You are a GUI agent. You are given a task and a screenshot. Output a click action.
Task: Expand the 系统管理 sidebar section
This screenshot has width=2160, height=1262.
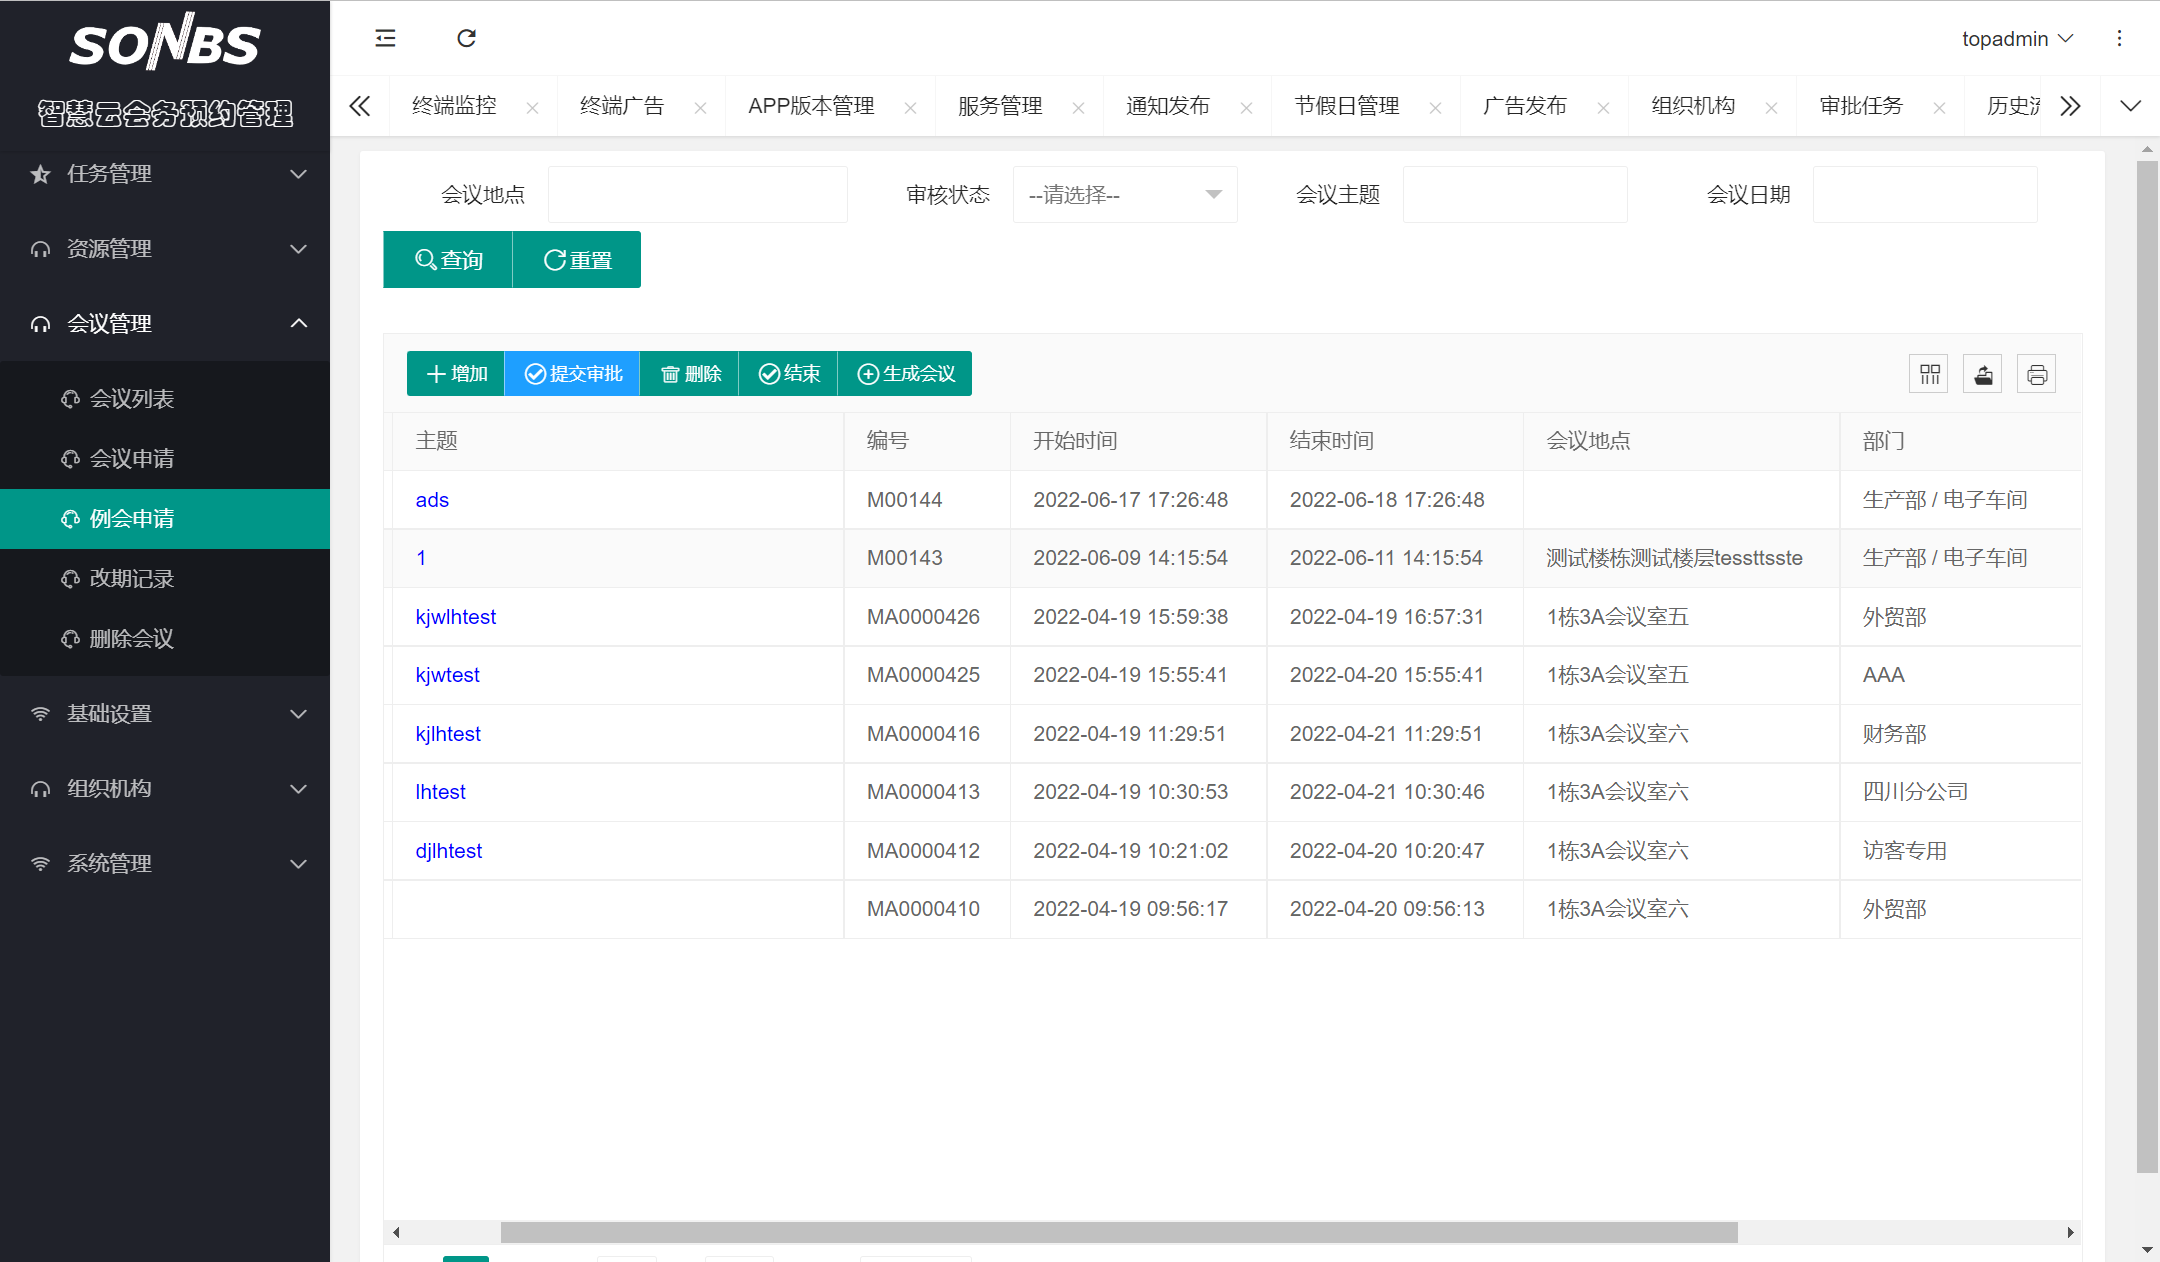(165, 863)
